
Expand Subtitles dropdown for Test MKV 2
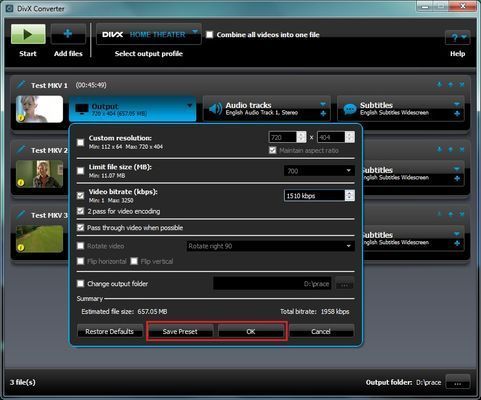coord(457,169)
